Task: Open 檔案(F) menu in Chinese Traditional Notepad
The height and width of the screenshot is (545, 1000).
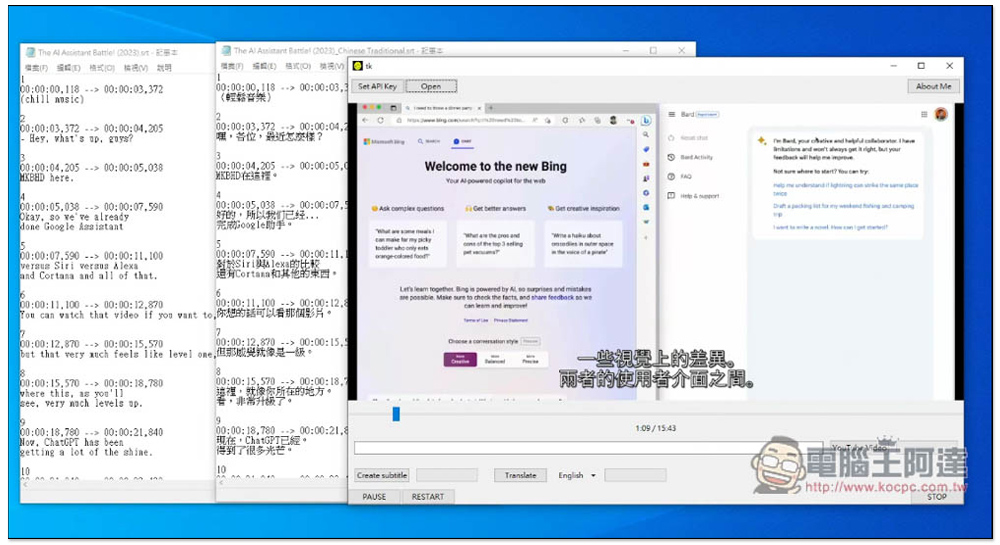Action: pos(232,66)
